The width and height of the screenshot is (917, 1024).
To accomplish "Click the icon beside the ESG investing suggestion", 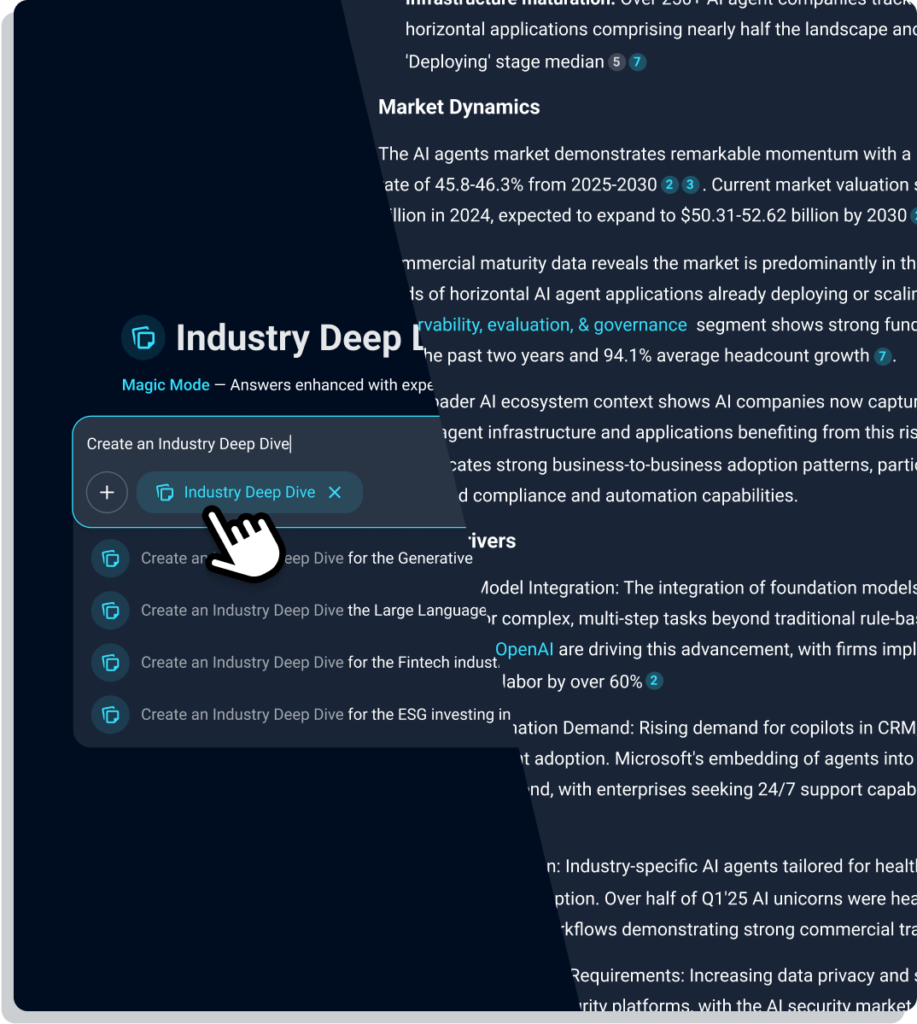I will tap(110, 714).
